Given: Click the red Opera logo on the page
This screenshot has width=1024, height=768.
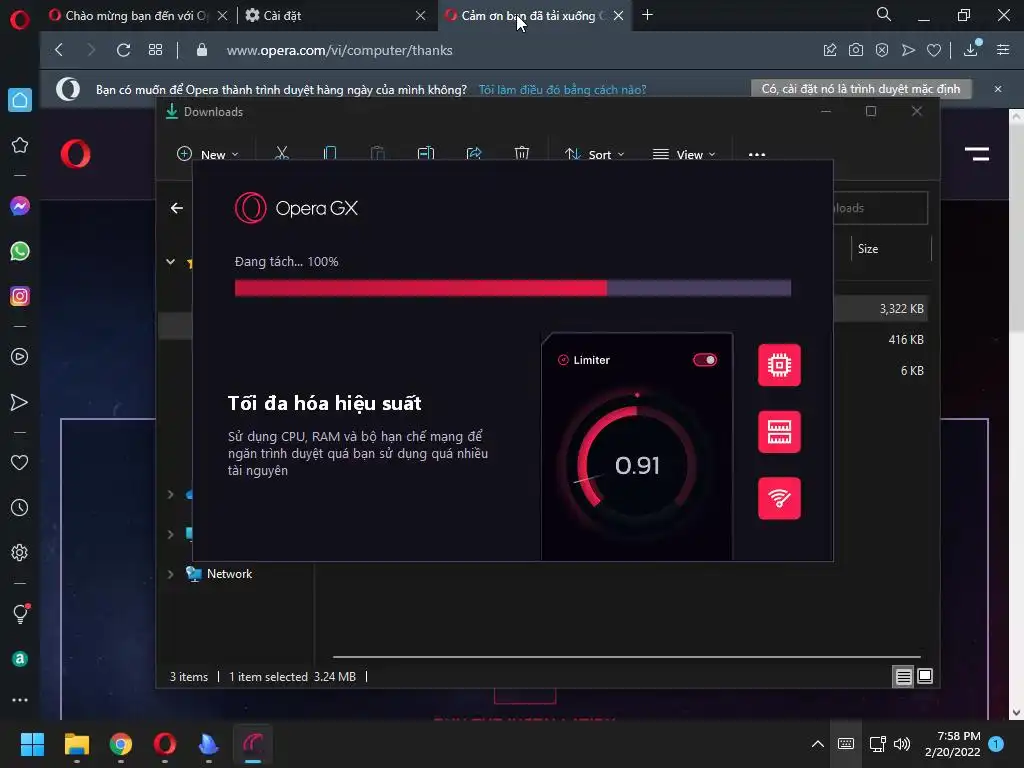Looking at the screenshot, I should coord(76,154).
